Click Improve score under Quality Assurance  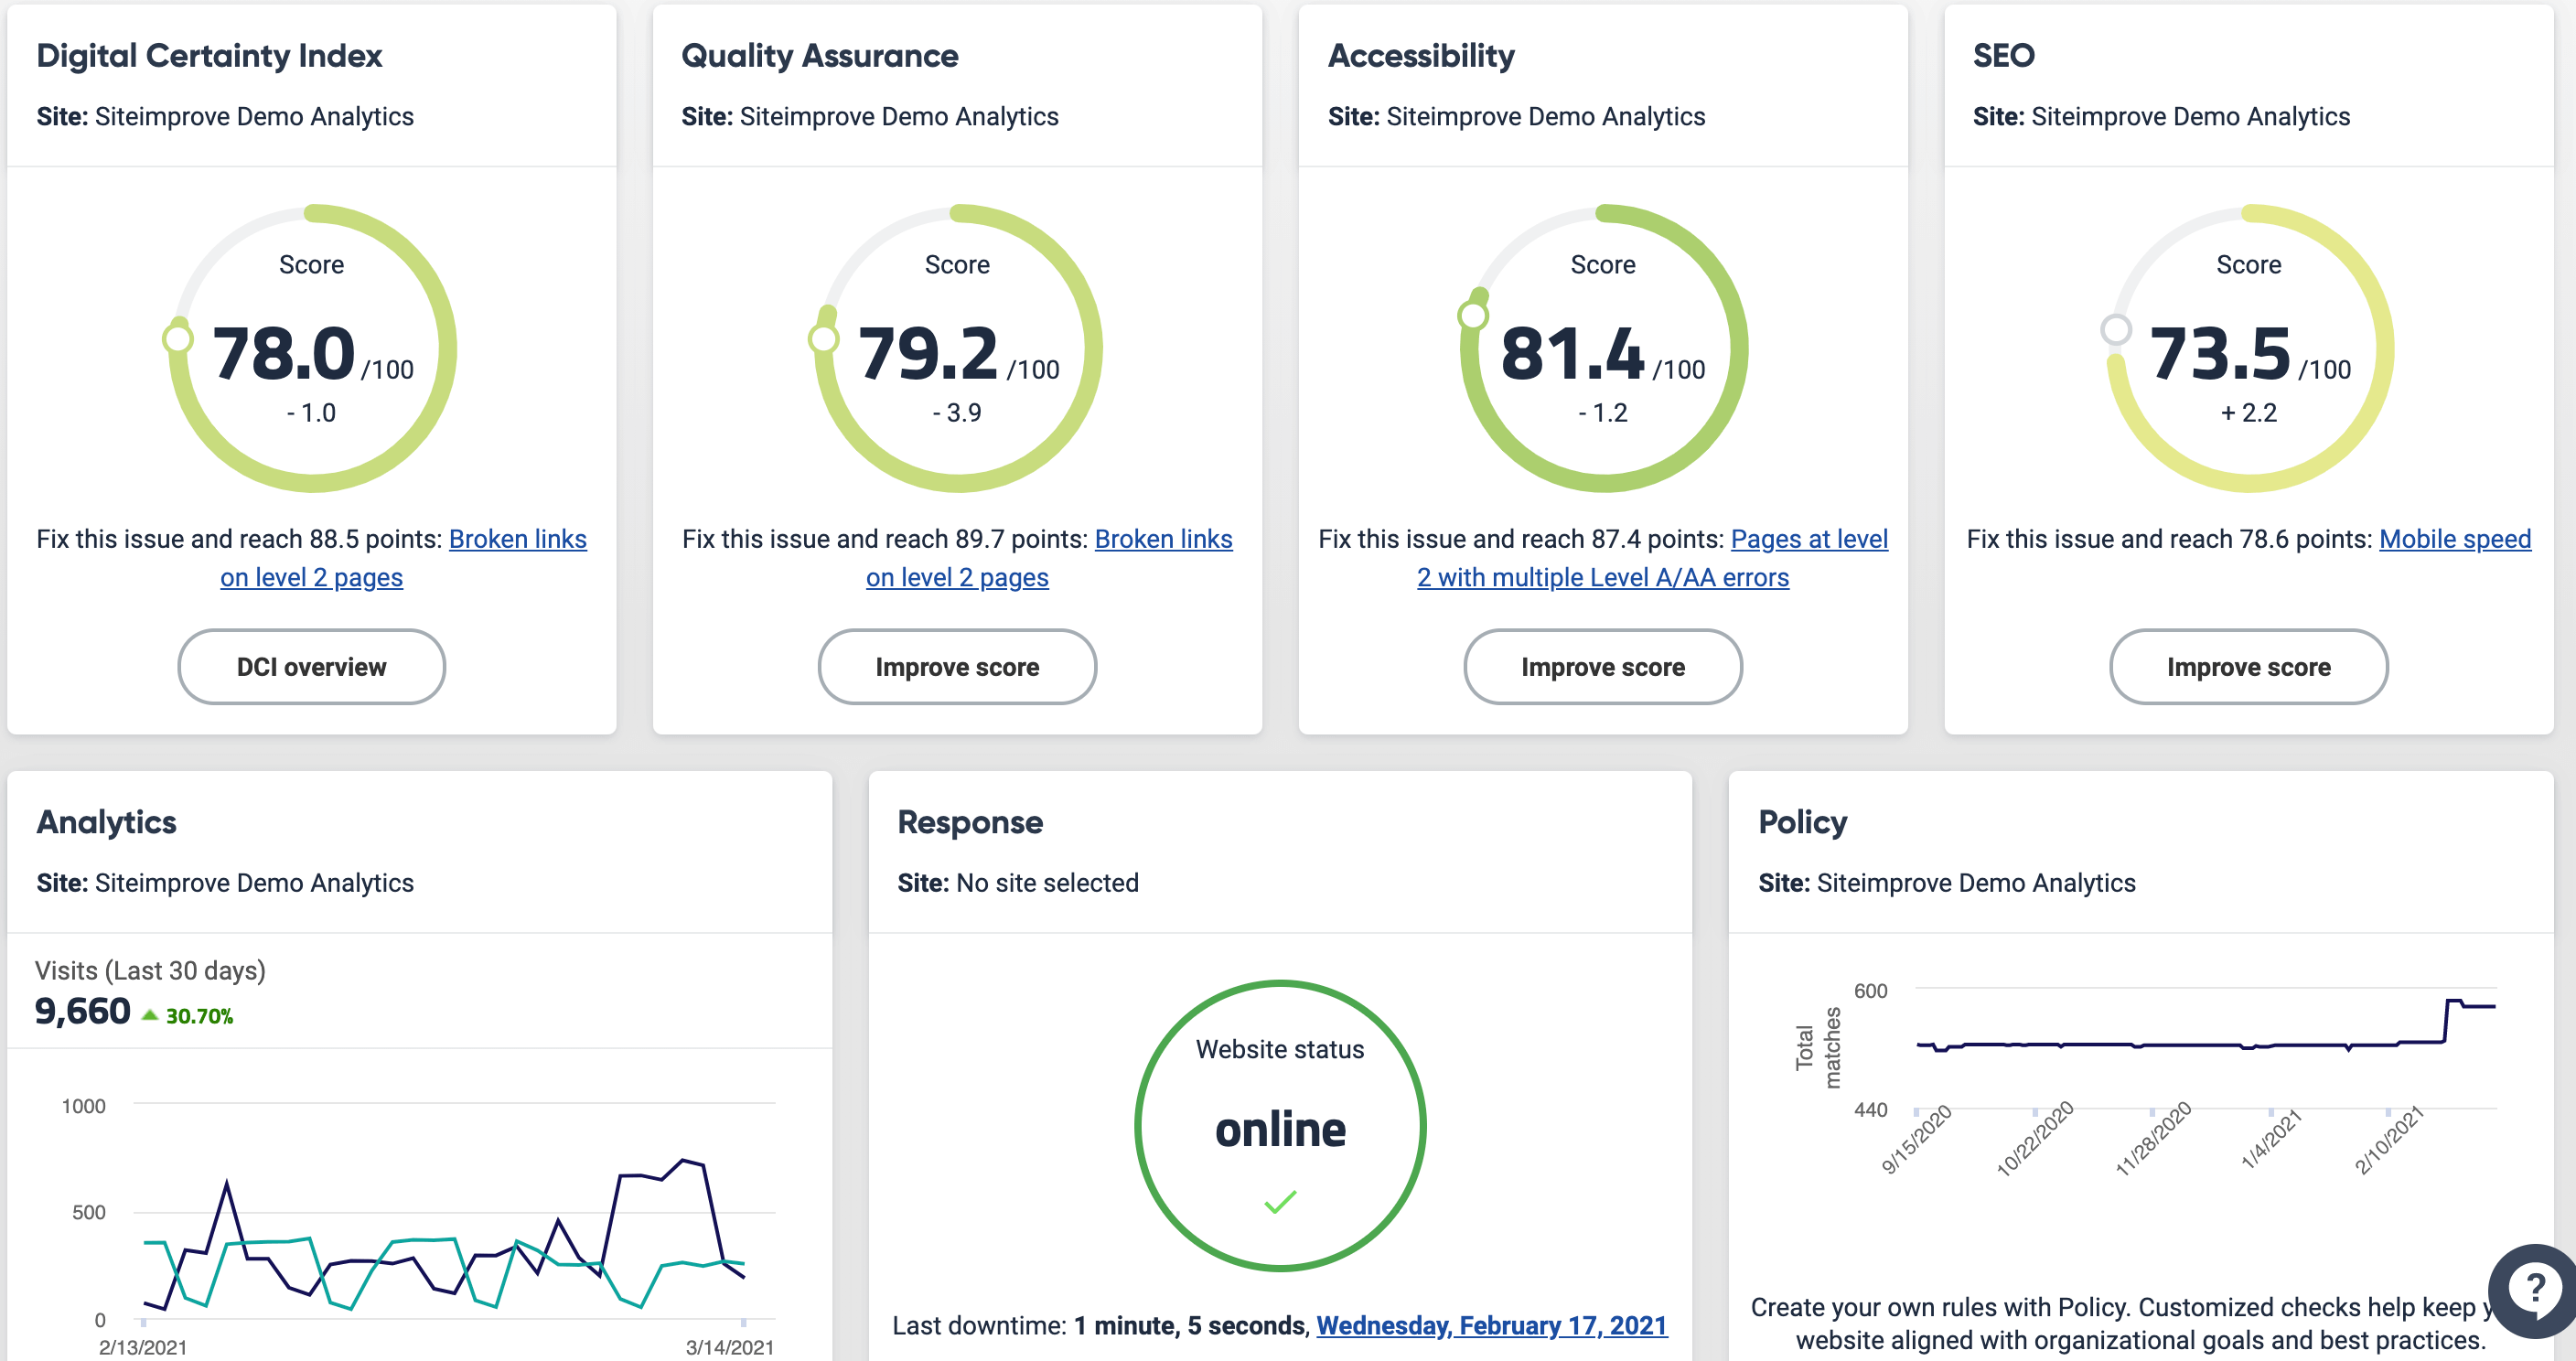957,666
